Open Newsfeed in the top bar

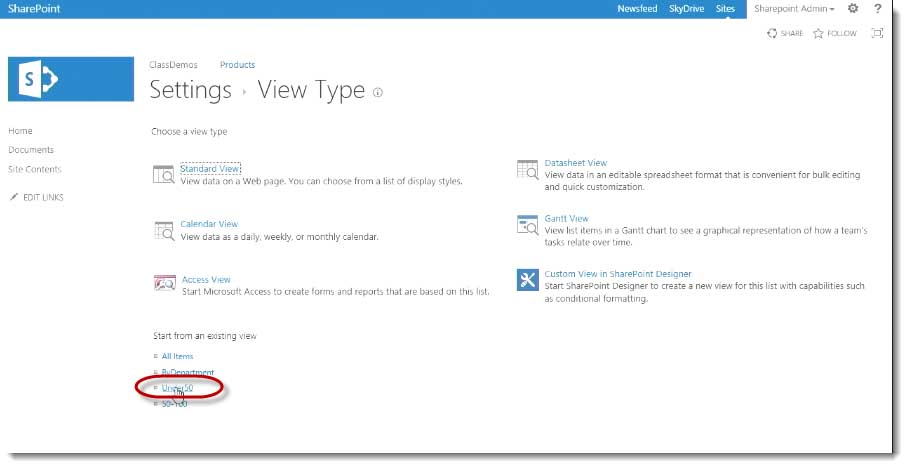point(637,9)
